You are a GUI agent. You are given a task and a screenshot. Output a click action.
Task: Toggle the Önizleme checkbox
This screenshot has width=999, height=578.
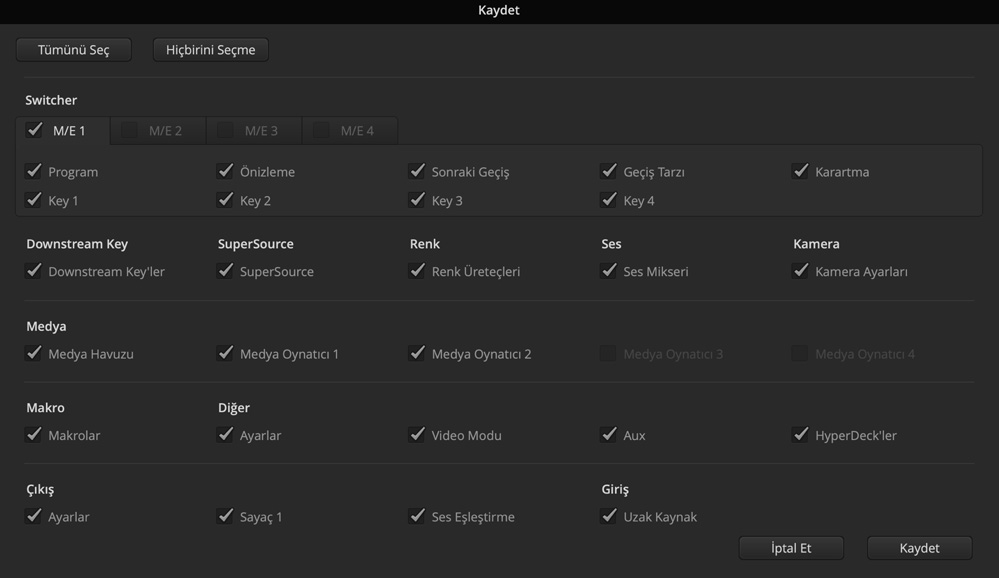[226, 171]
